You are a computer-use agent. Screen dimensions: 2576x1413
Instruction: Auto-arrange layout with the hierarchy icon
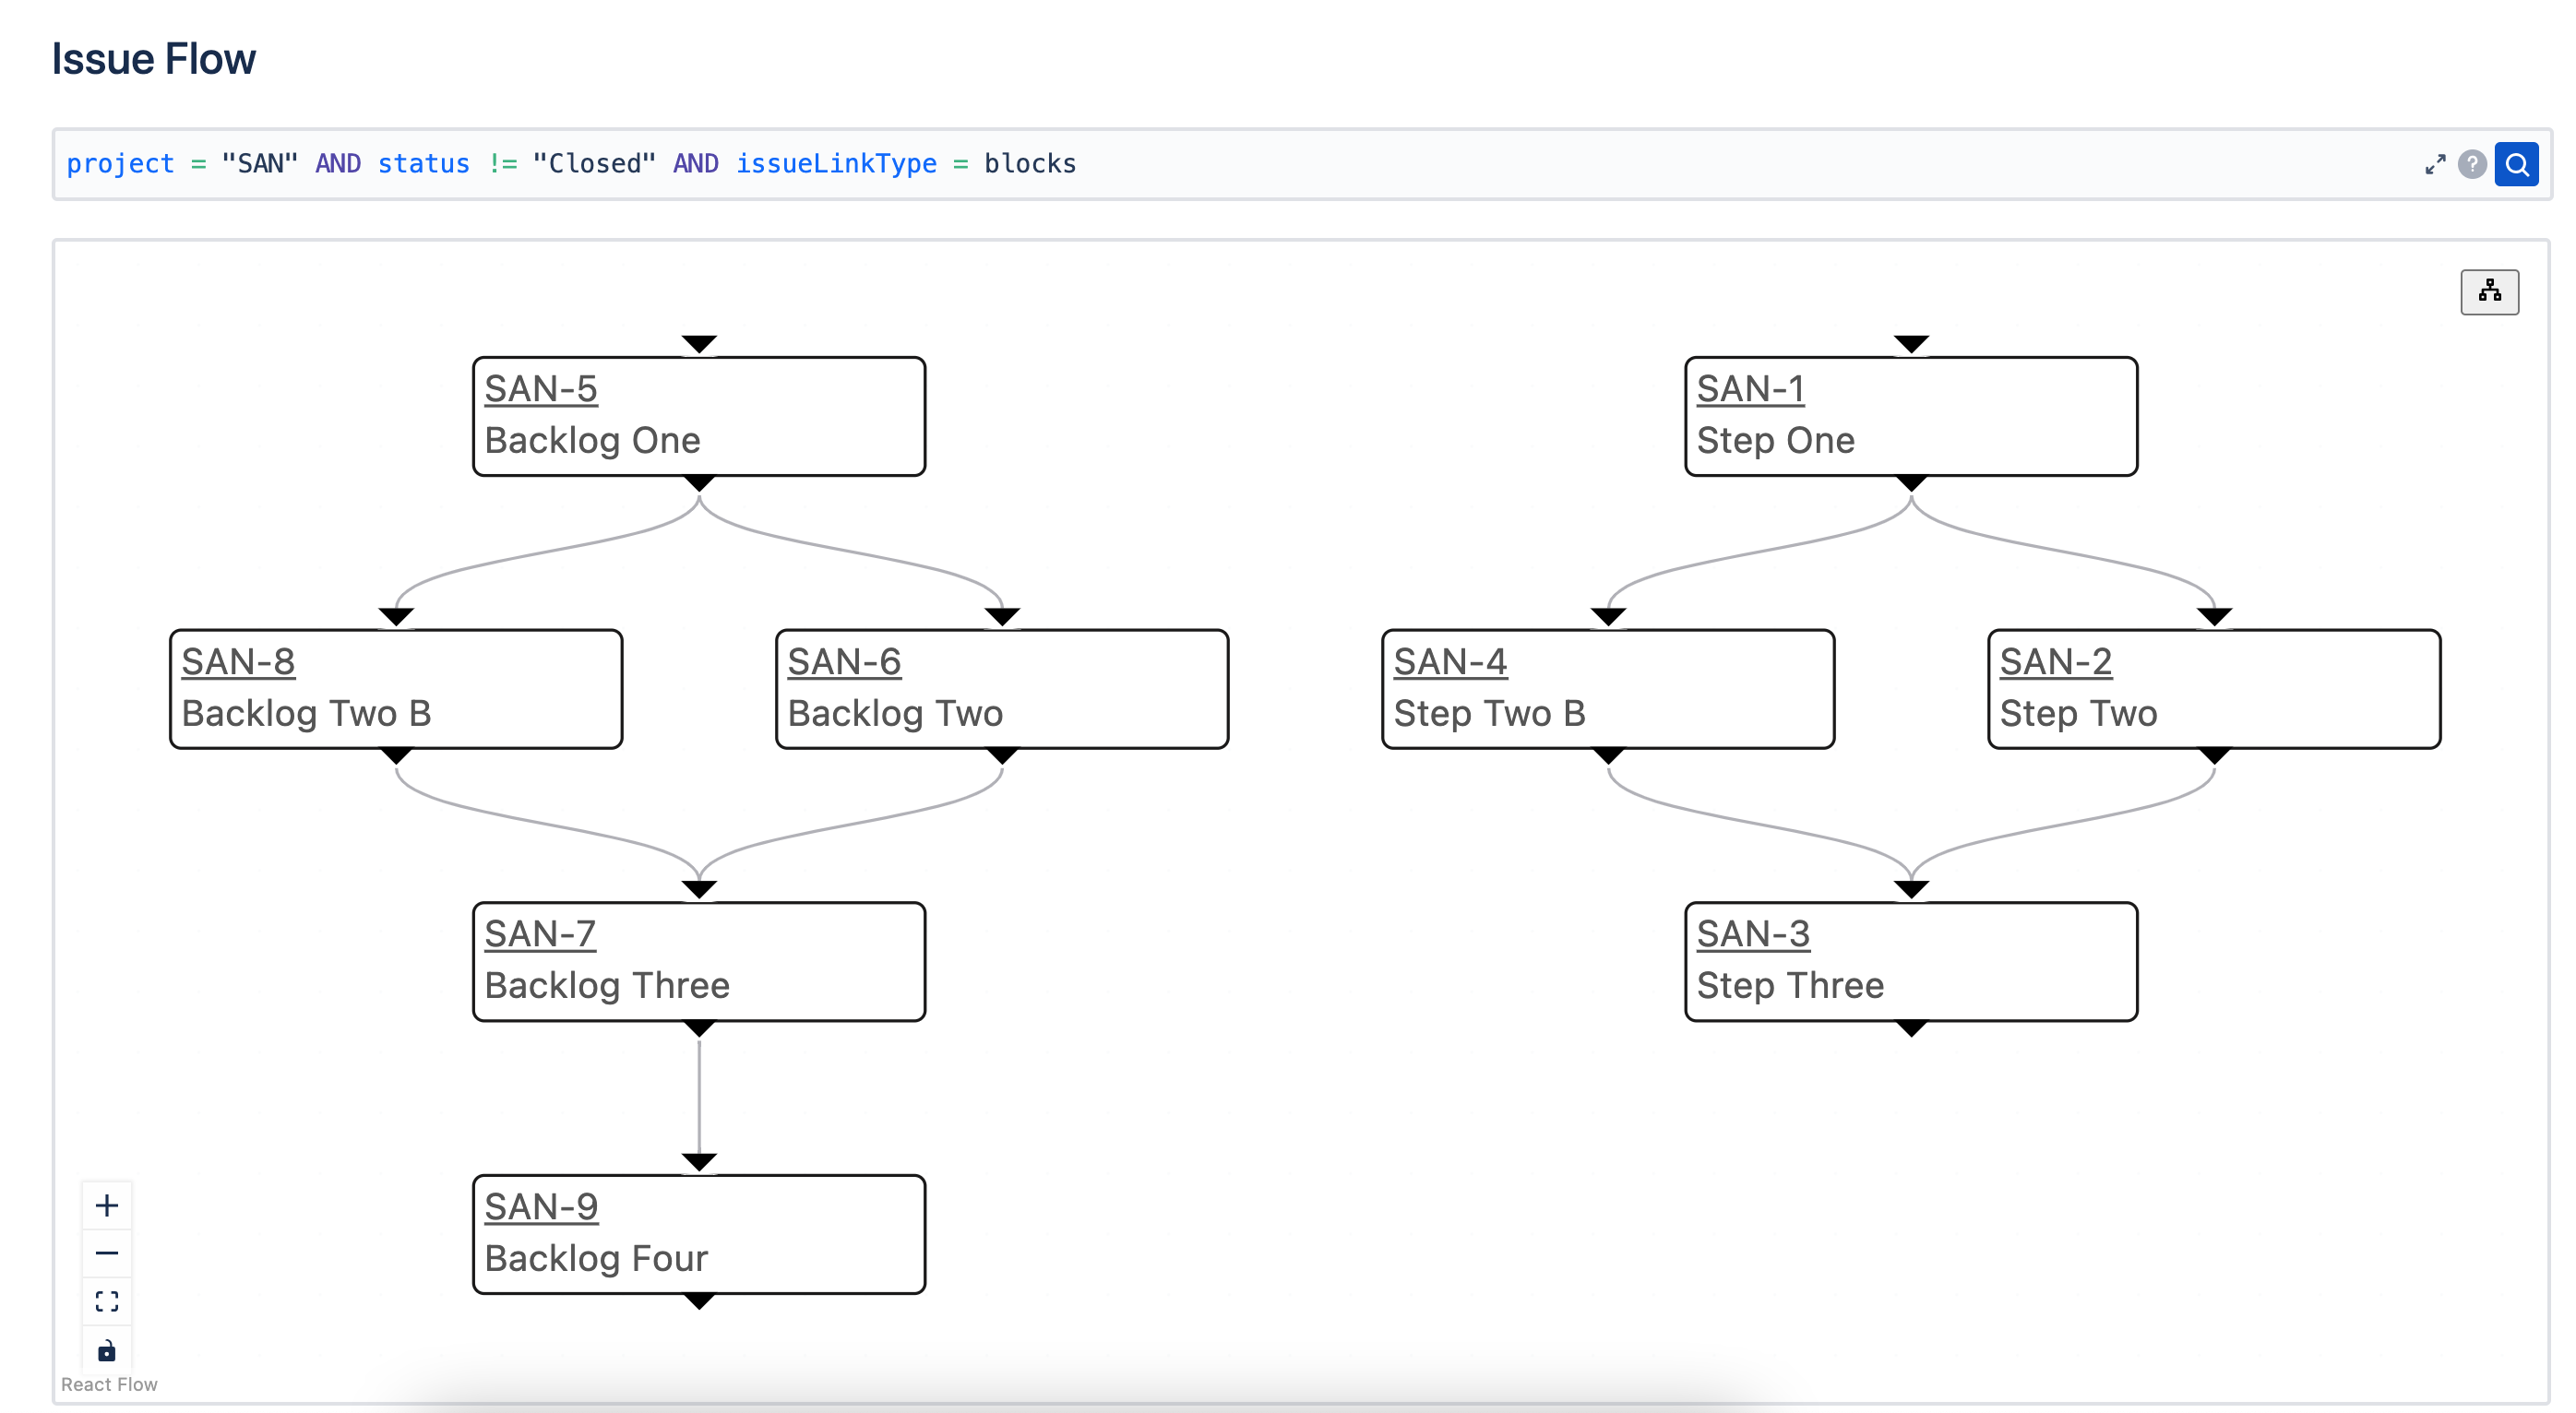pos(2490,292)
